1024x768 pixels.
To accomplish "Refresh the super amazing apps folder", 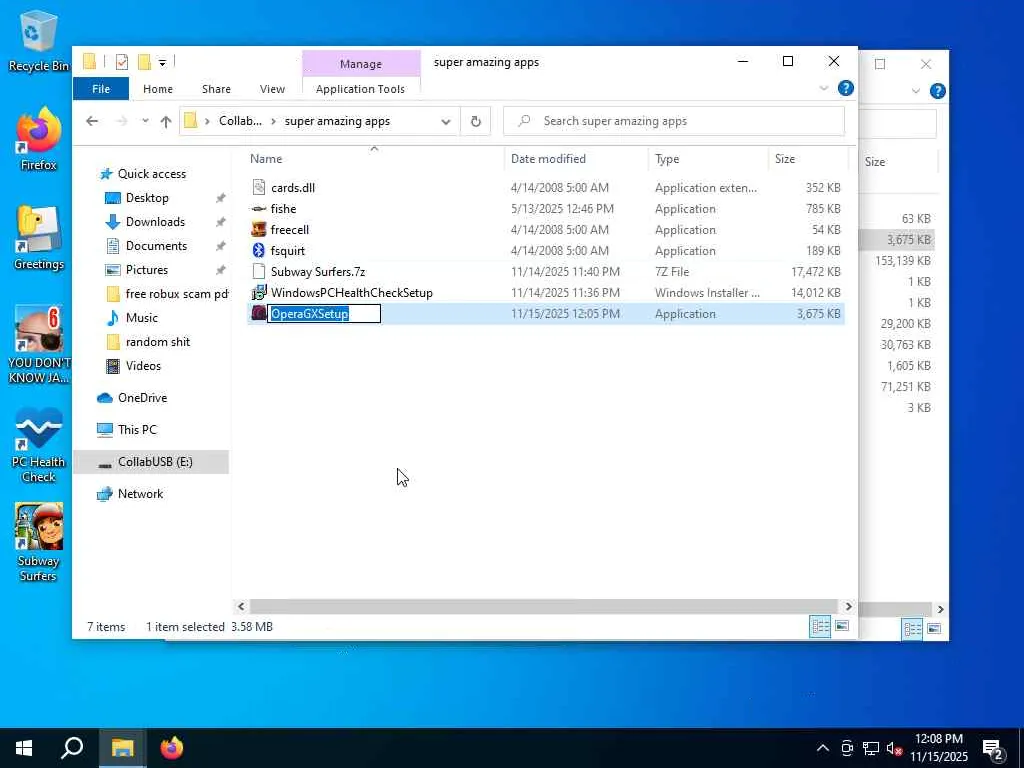I will [x=475, y=121].
